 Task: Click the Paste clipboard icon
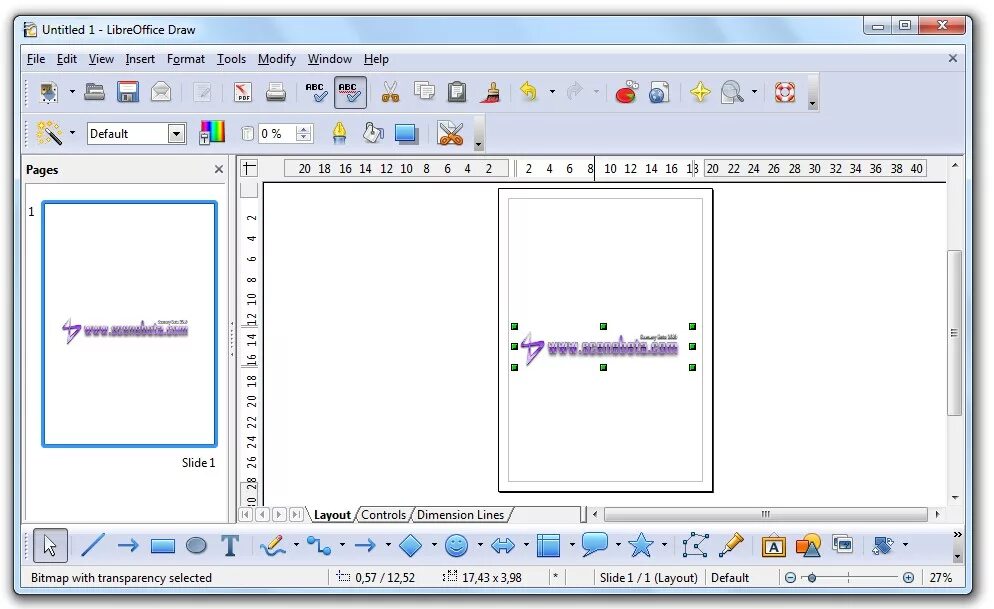(456, 93)
